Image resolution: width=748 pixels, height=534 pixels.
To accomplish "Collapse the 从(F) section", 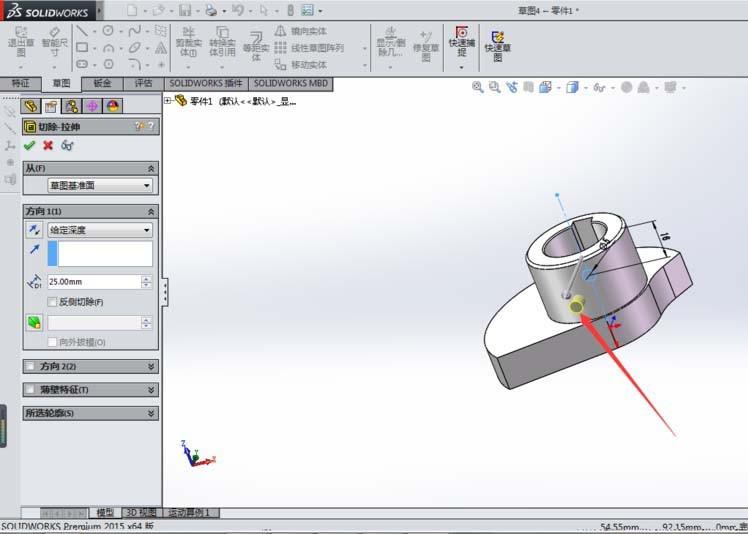I will [151, 168].
